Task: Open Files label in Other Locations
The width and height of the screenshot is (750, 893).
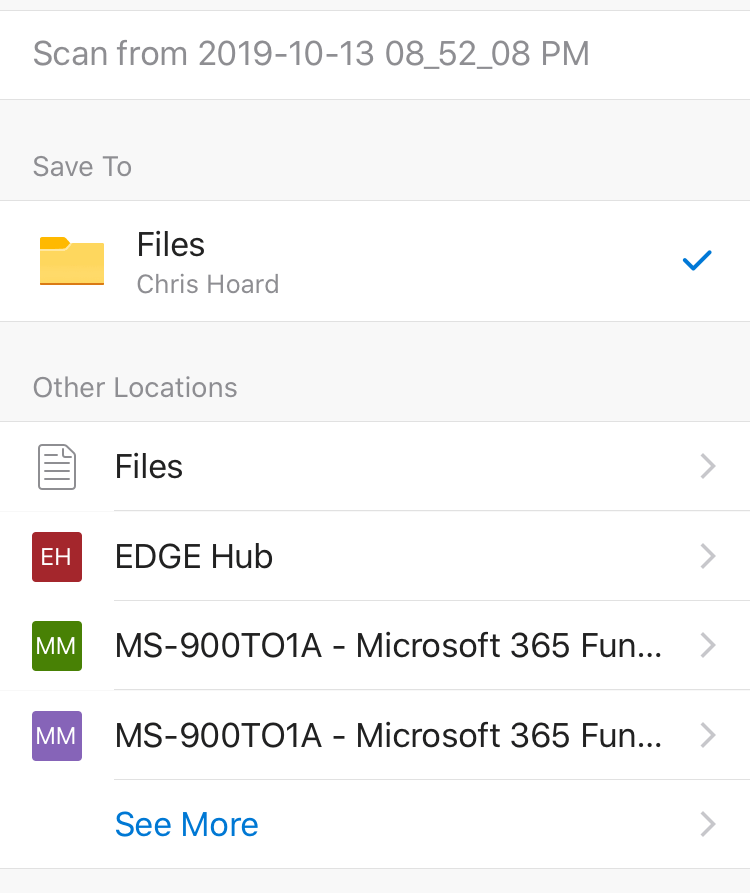Action: coord(149,467)
